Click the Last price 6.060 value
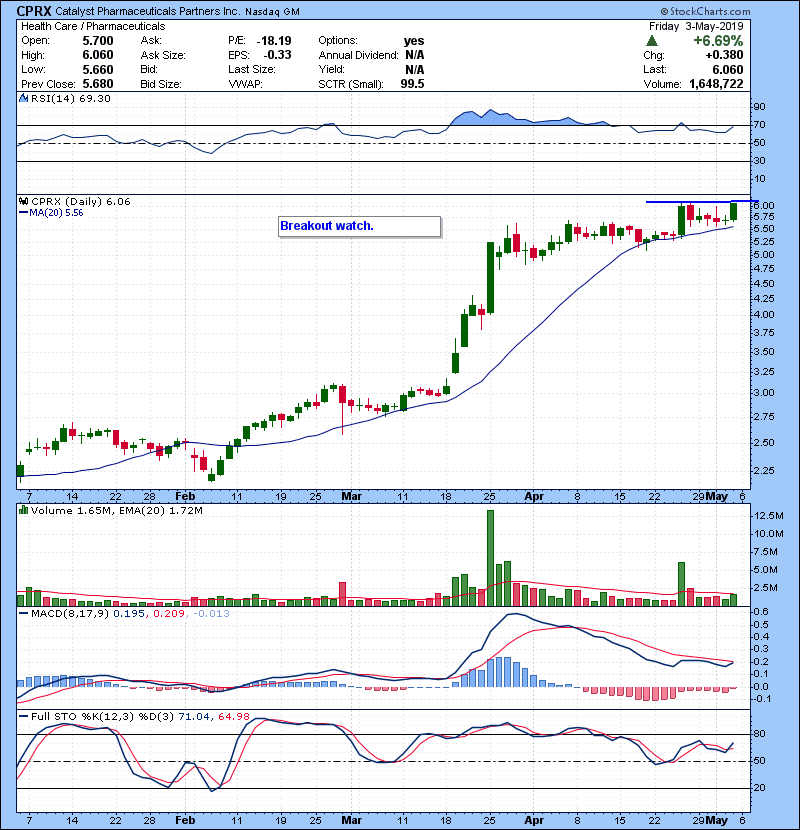The image size is (800, 830). [x=727, y=69]
